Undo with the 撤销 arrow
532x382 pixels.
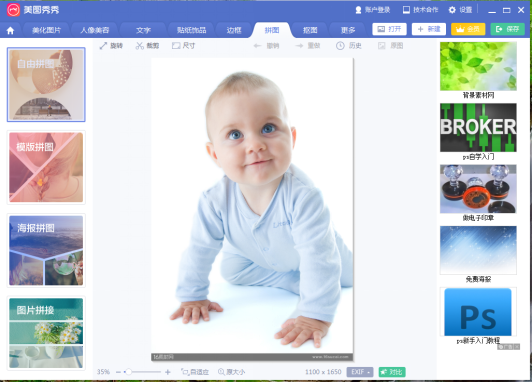pyautogui.click(x=266, y=45)
